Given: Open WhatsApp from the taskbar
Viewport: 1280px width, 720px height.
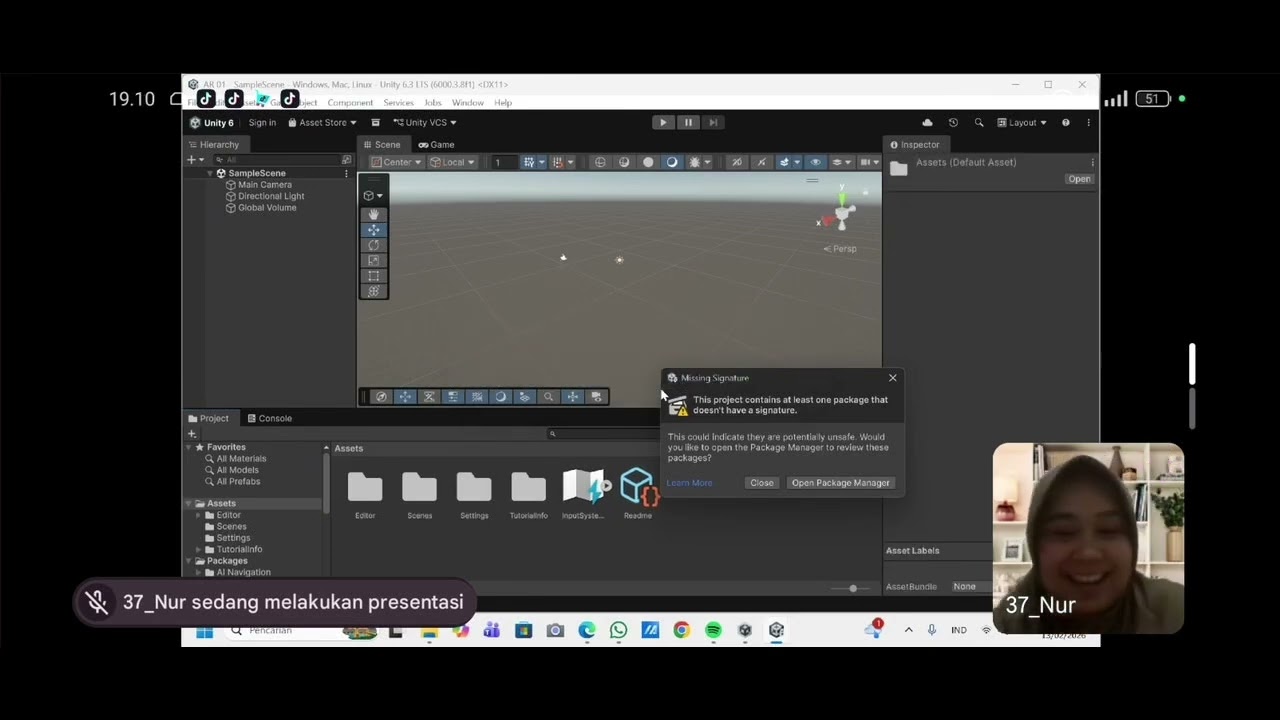Looking at the screenshot, I should pos(618,630).
